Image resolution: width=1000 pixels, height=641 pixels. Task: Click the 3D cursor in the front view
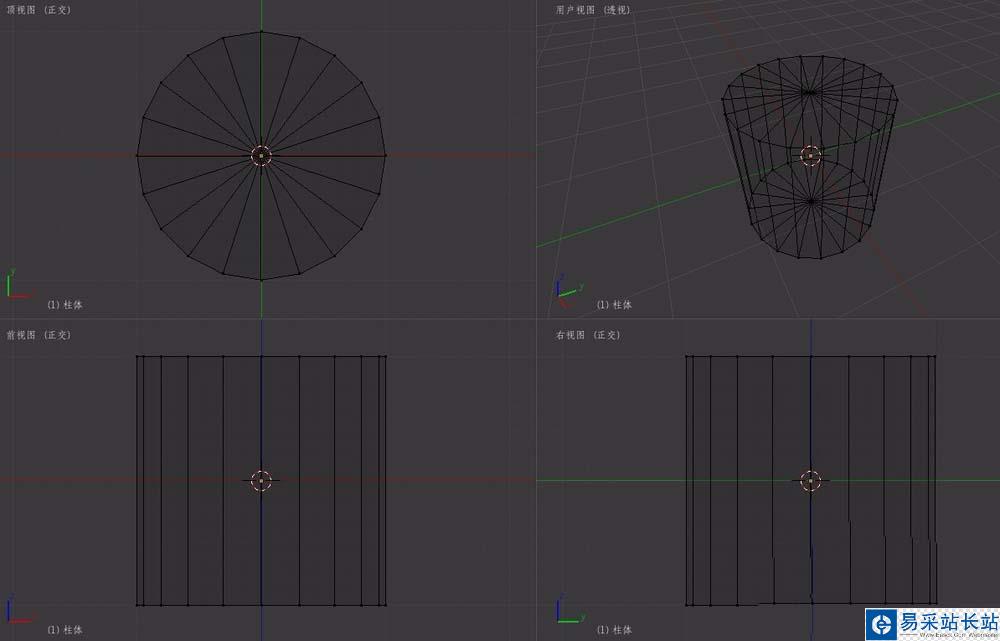[x=261, y=480]
